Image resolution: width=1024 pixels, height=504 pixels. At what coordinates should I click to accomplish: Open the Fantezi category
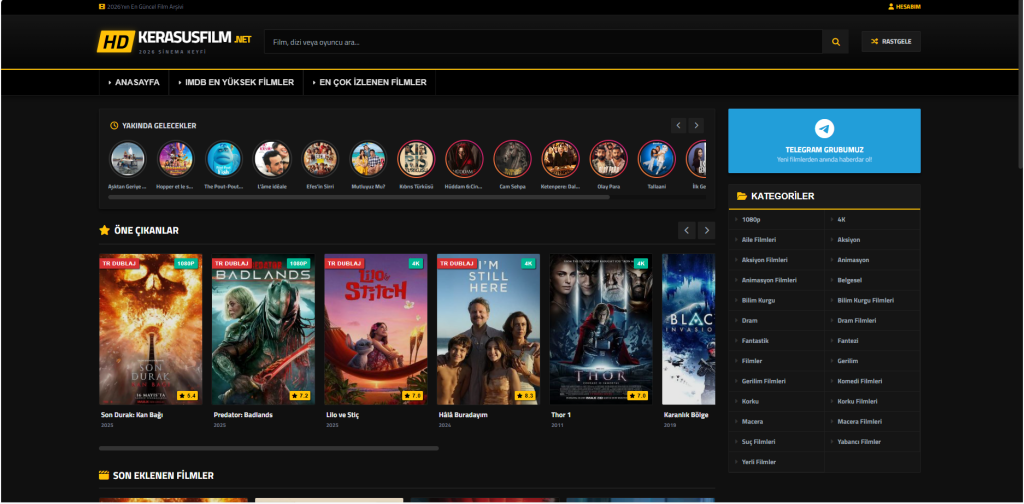click(848, 341)
